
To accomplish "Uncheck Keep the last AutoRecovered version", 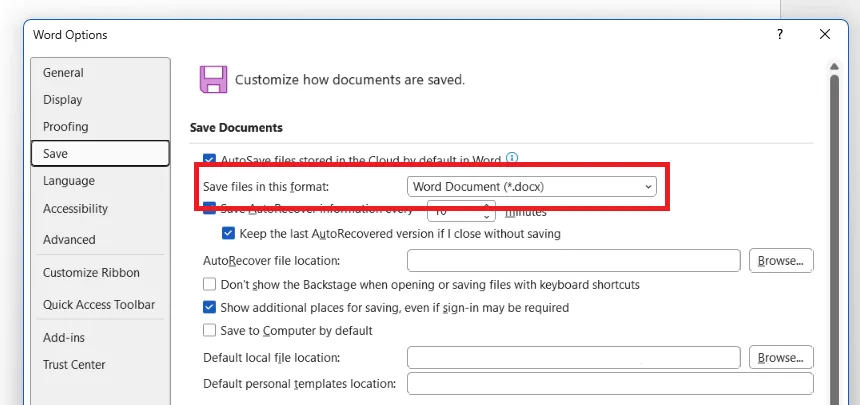I will [x=228, y=234].
